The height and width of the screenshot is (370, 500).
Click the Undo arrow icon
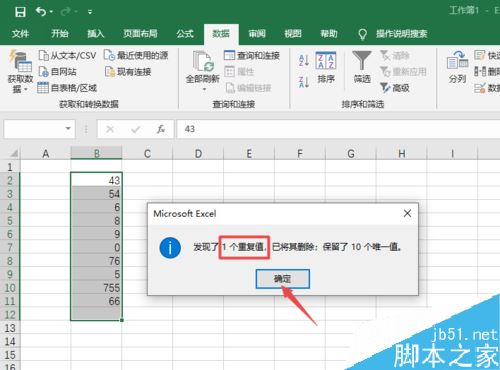(x=41, y=12)
